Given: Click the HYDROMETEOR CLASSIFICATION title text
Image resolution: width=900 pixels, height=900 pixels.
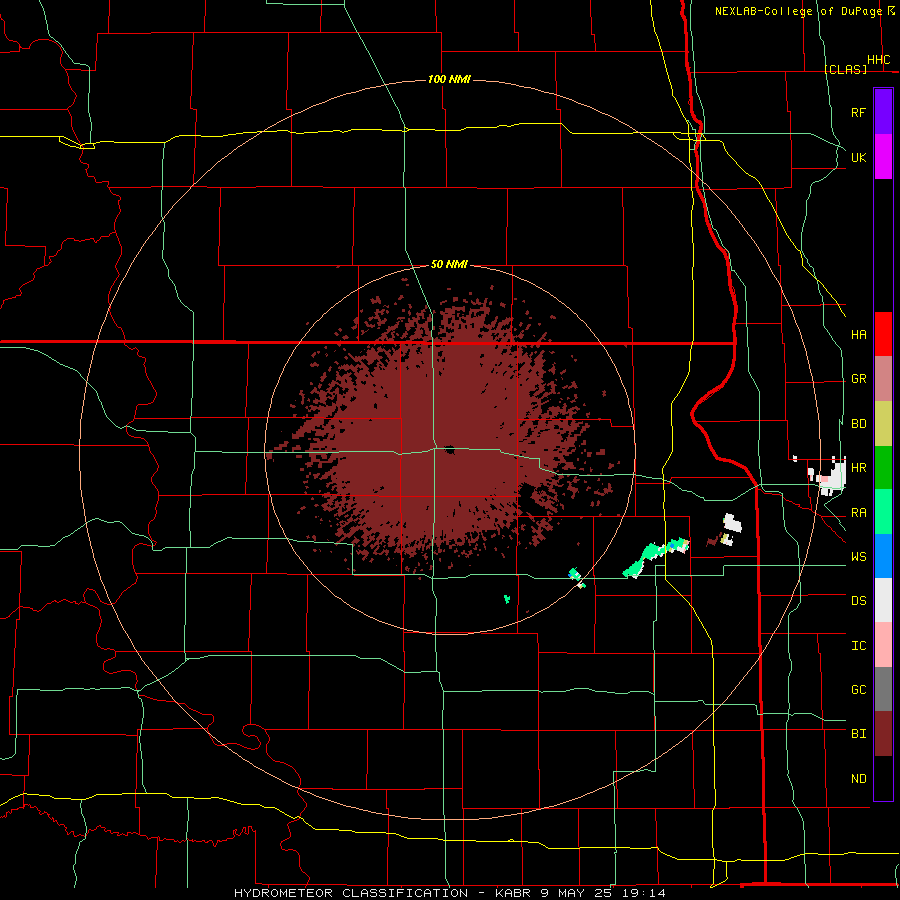Looking at the screenshot, I should (x=351, y=893).
